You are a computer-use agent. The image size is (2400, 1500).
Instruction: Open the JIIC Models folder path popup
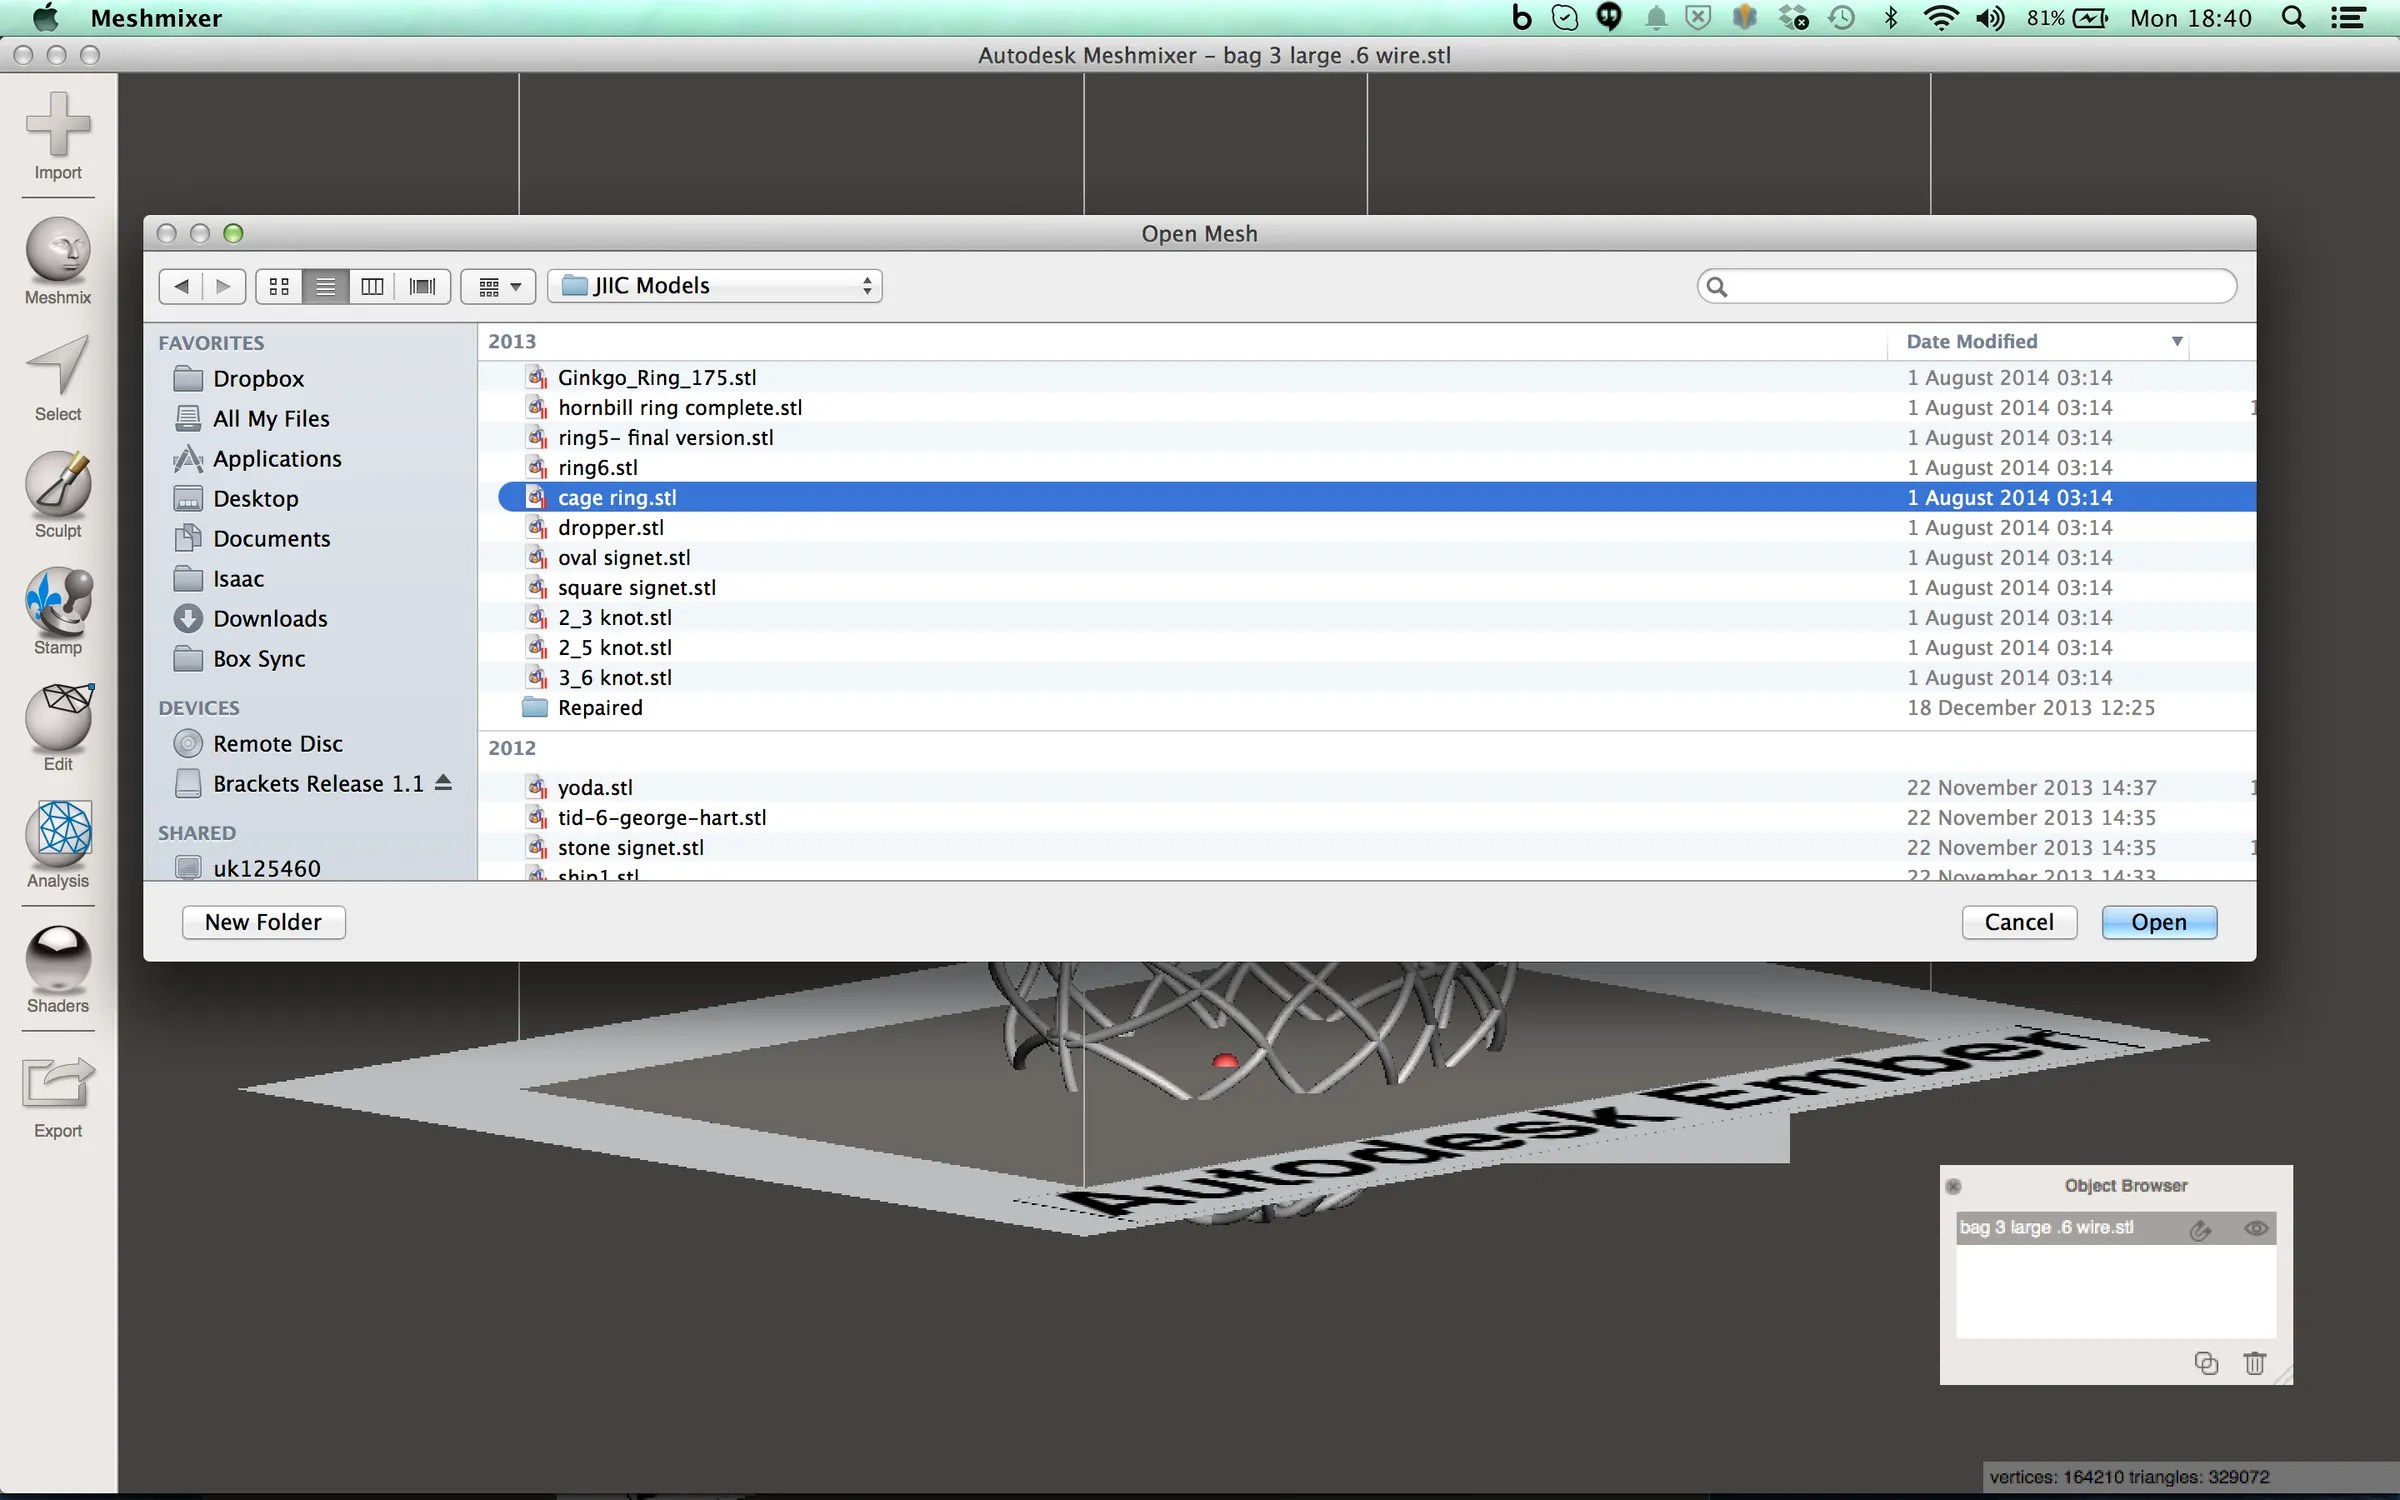(x=715, y=286)
